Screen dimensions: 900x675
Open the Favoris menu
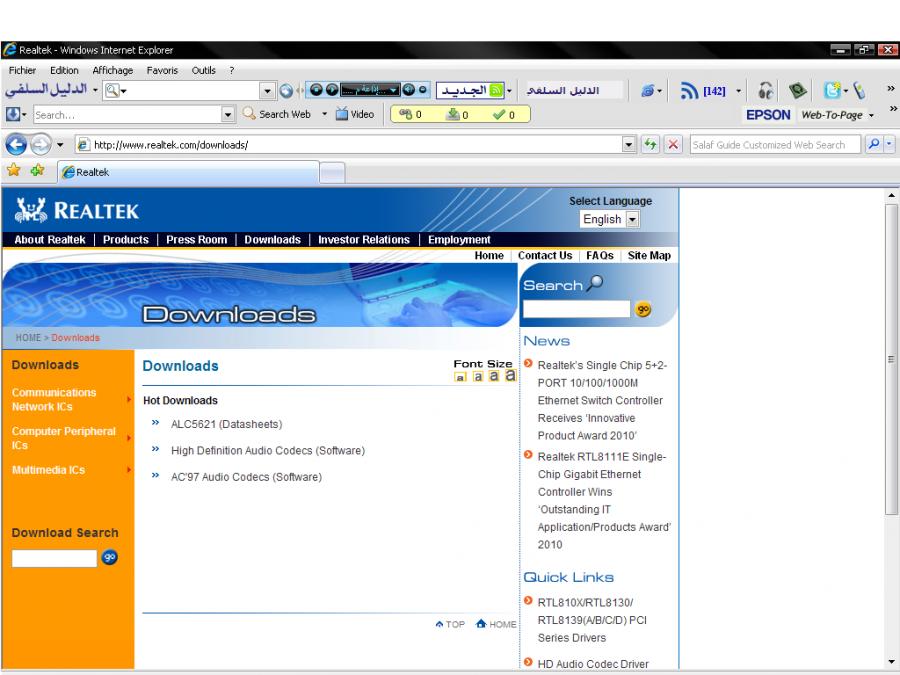click(162, 68)
